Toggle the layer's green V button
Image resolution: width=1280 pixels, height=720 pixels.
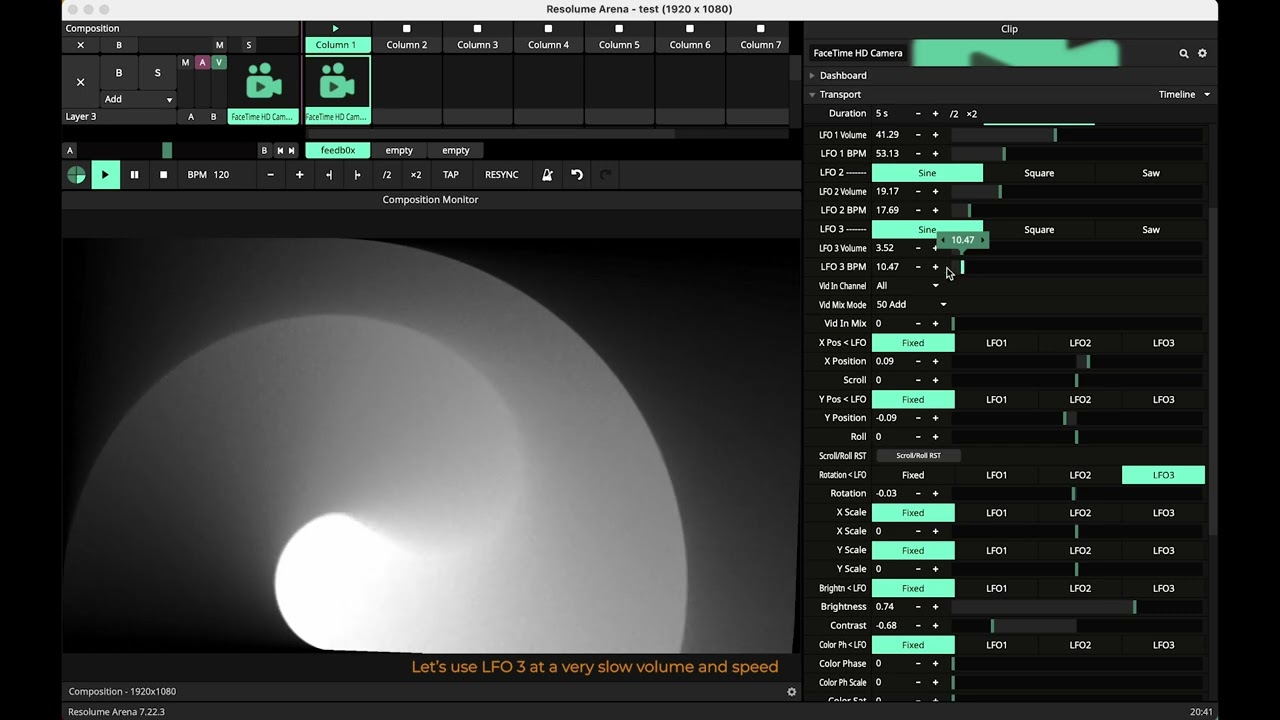point(219,62)
